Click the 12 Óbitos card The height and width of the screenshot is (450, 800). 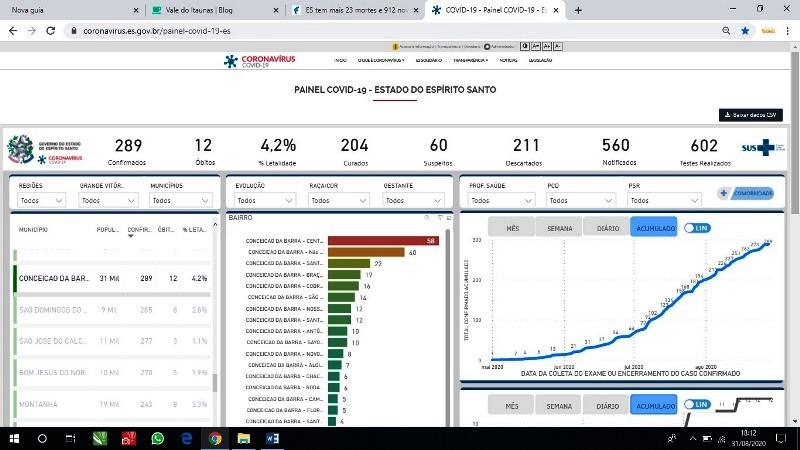(204, 152)
